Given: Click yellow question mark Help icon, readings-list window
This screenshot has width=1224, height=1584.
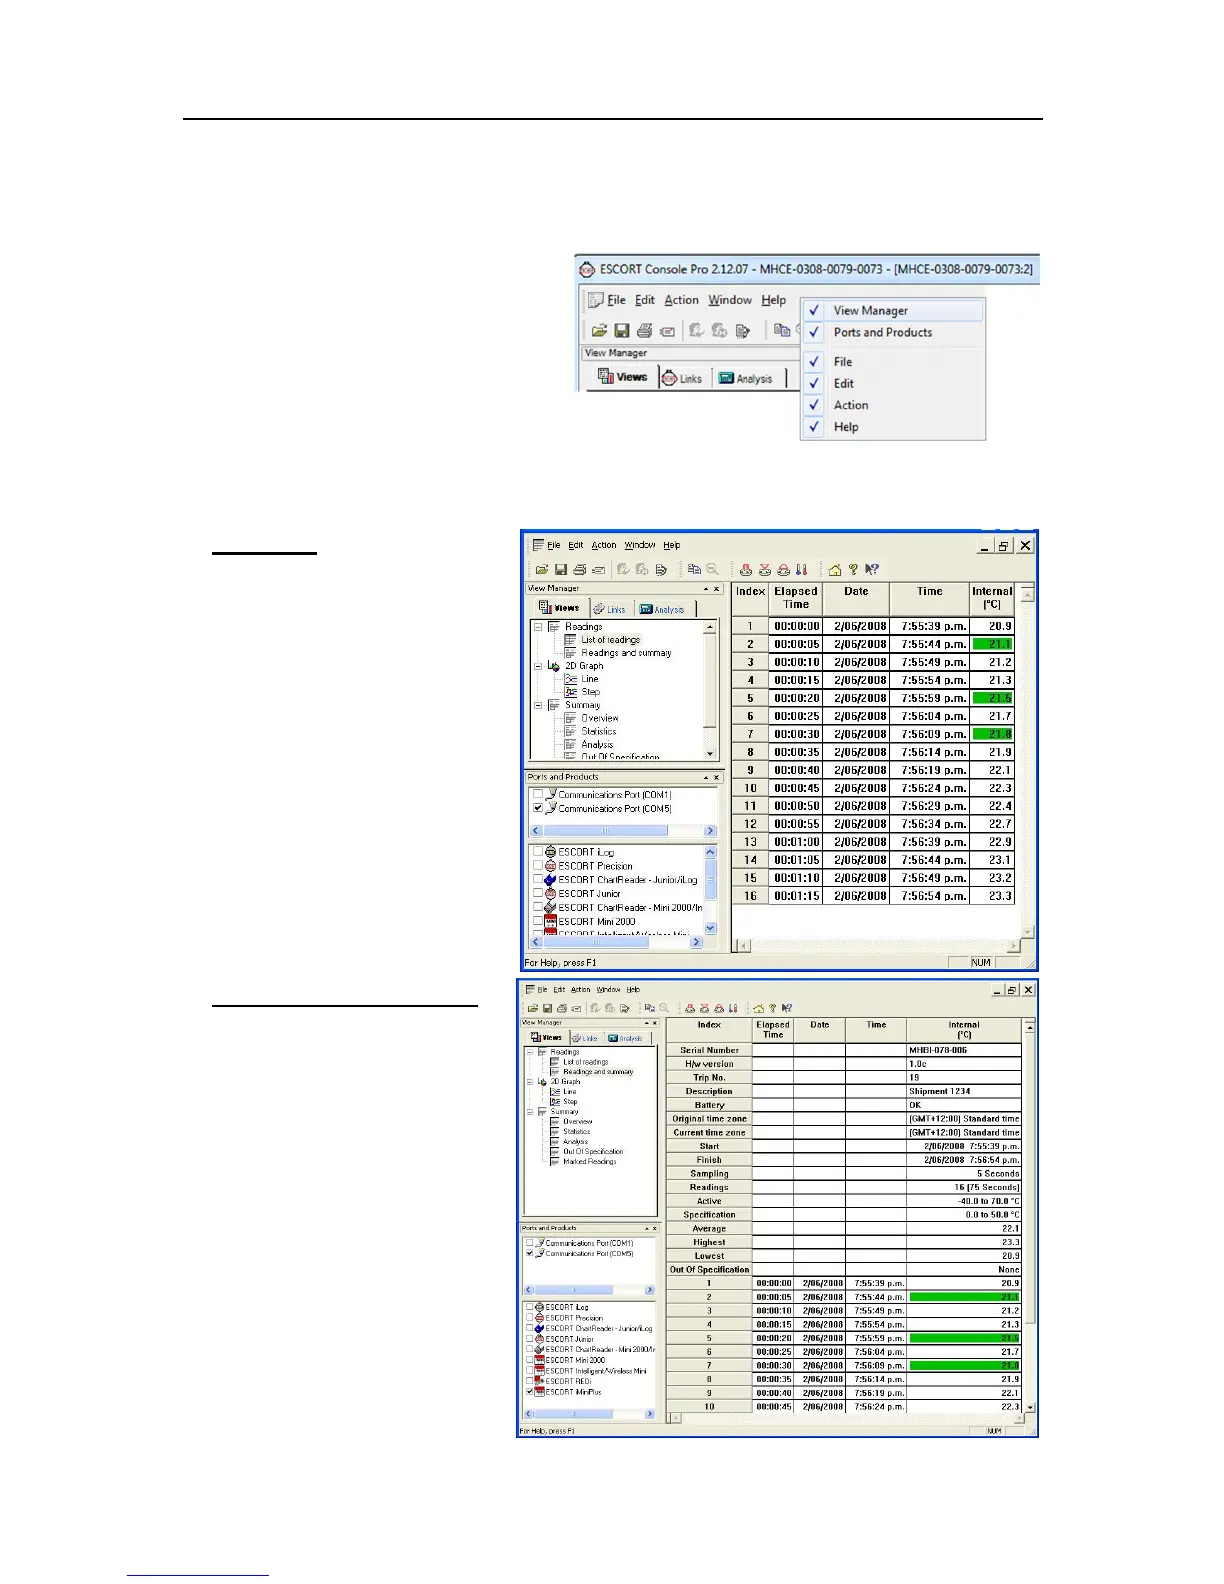Looking at the screenshot, I should tap(853, 570).
